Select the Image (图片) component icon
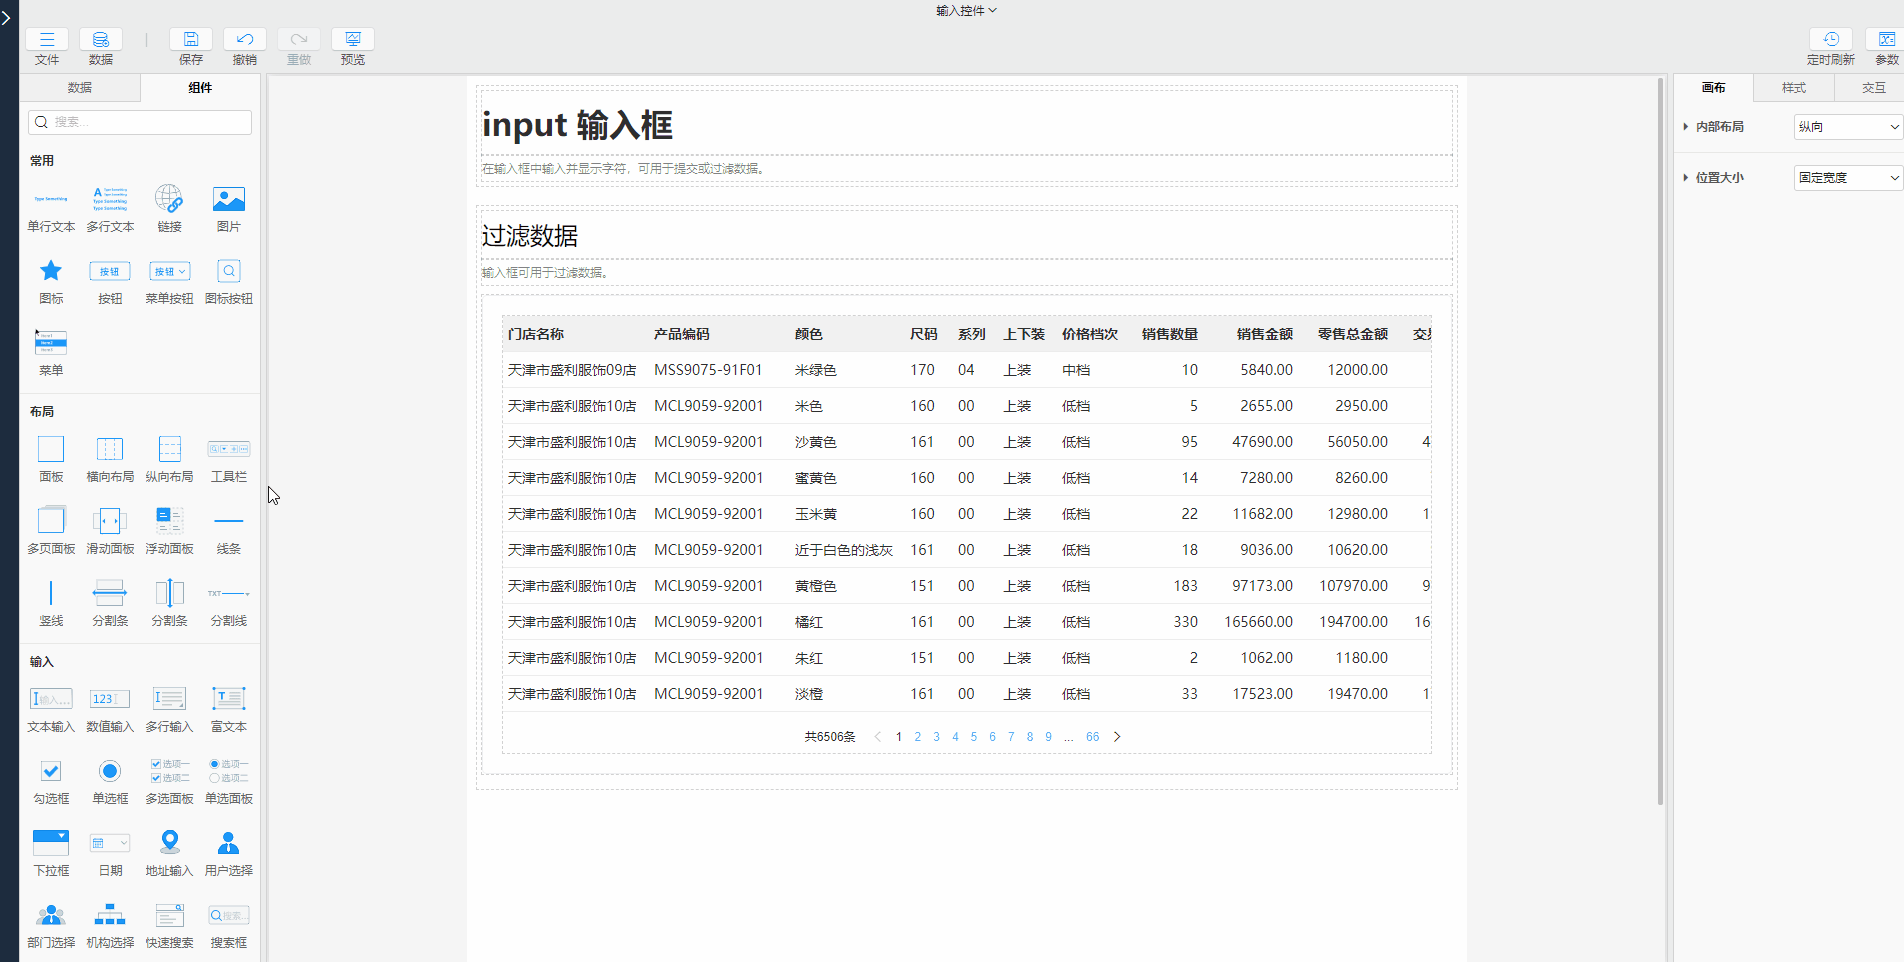 tap(228, 200)
